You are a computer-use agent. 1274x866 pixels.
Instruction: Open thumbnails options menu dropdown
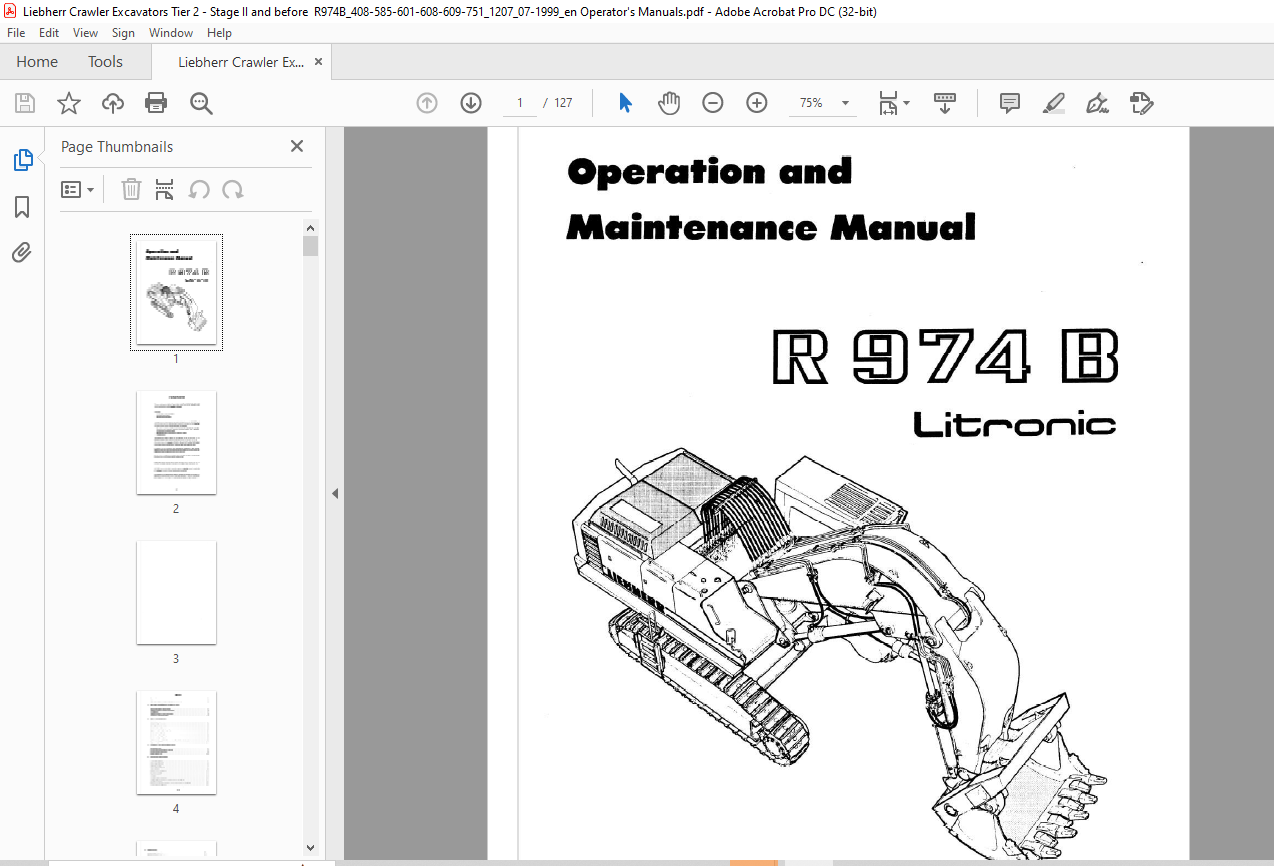pos(78,189)
